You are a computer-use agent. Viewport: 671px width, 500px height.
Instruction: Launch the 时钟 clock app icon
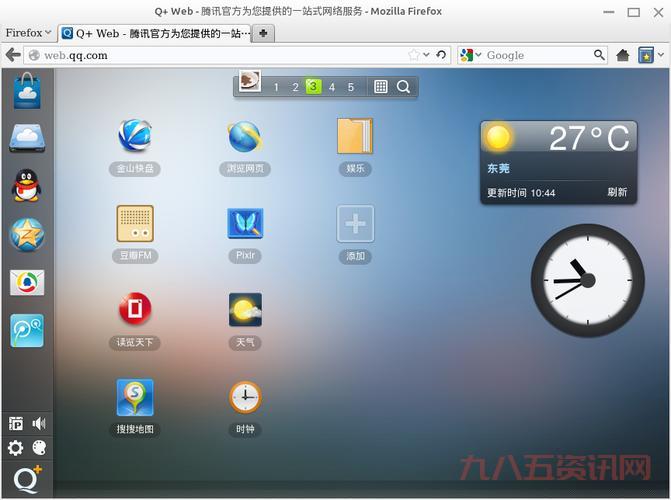[245, 397]
